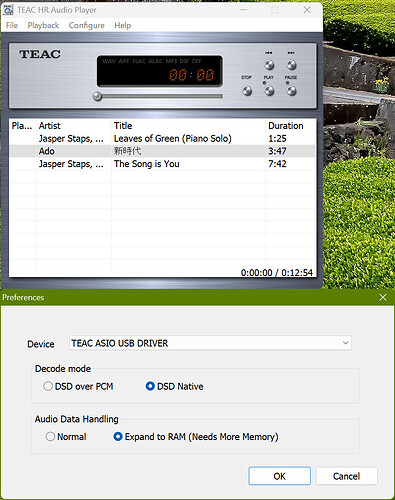The height and width of the screenshot is (500, 395).
Task: Click the 1:25 duration cell
Action: (x=277, y=138)
